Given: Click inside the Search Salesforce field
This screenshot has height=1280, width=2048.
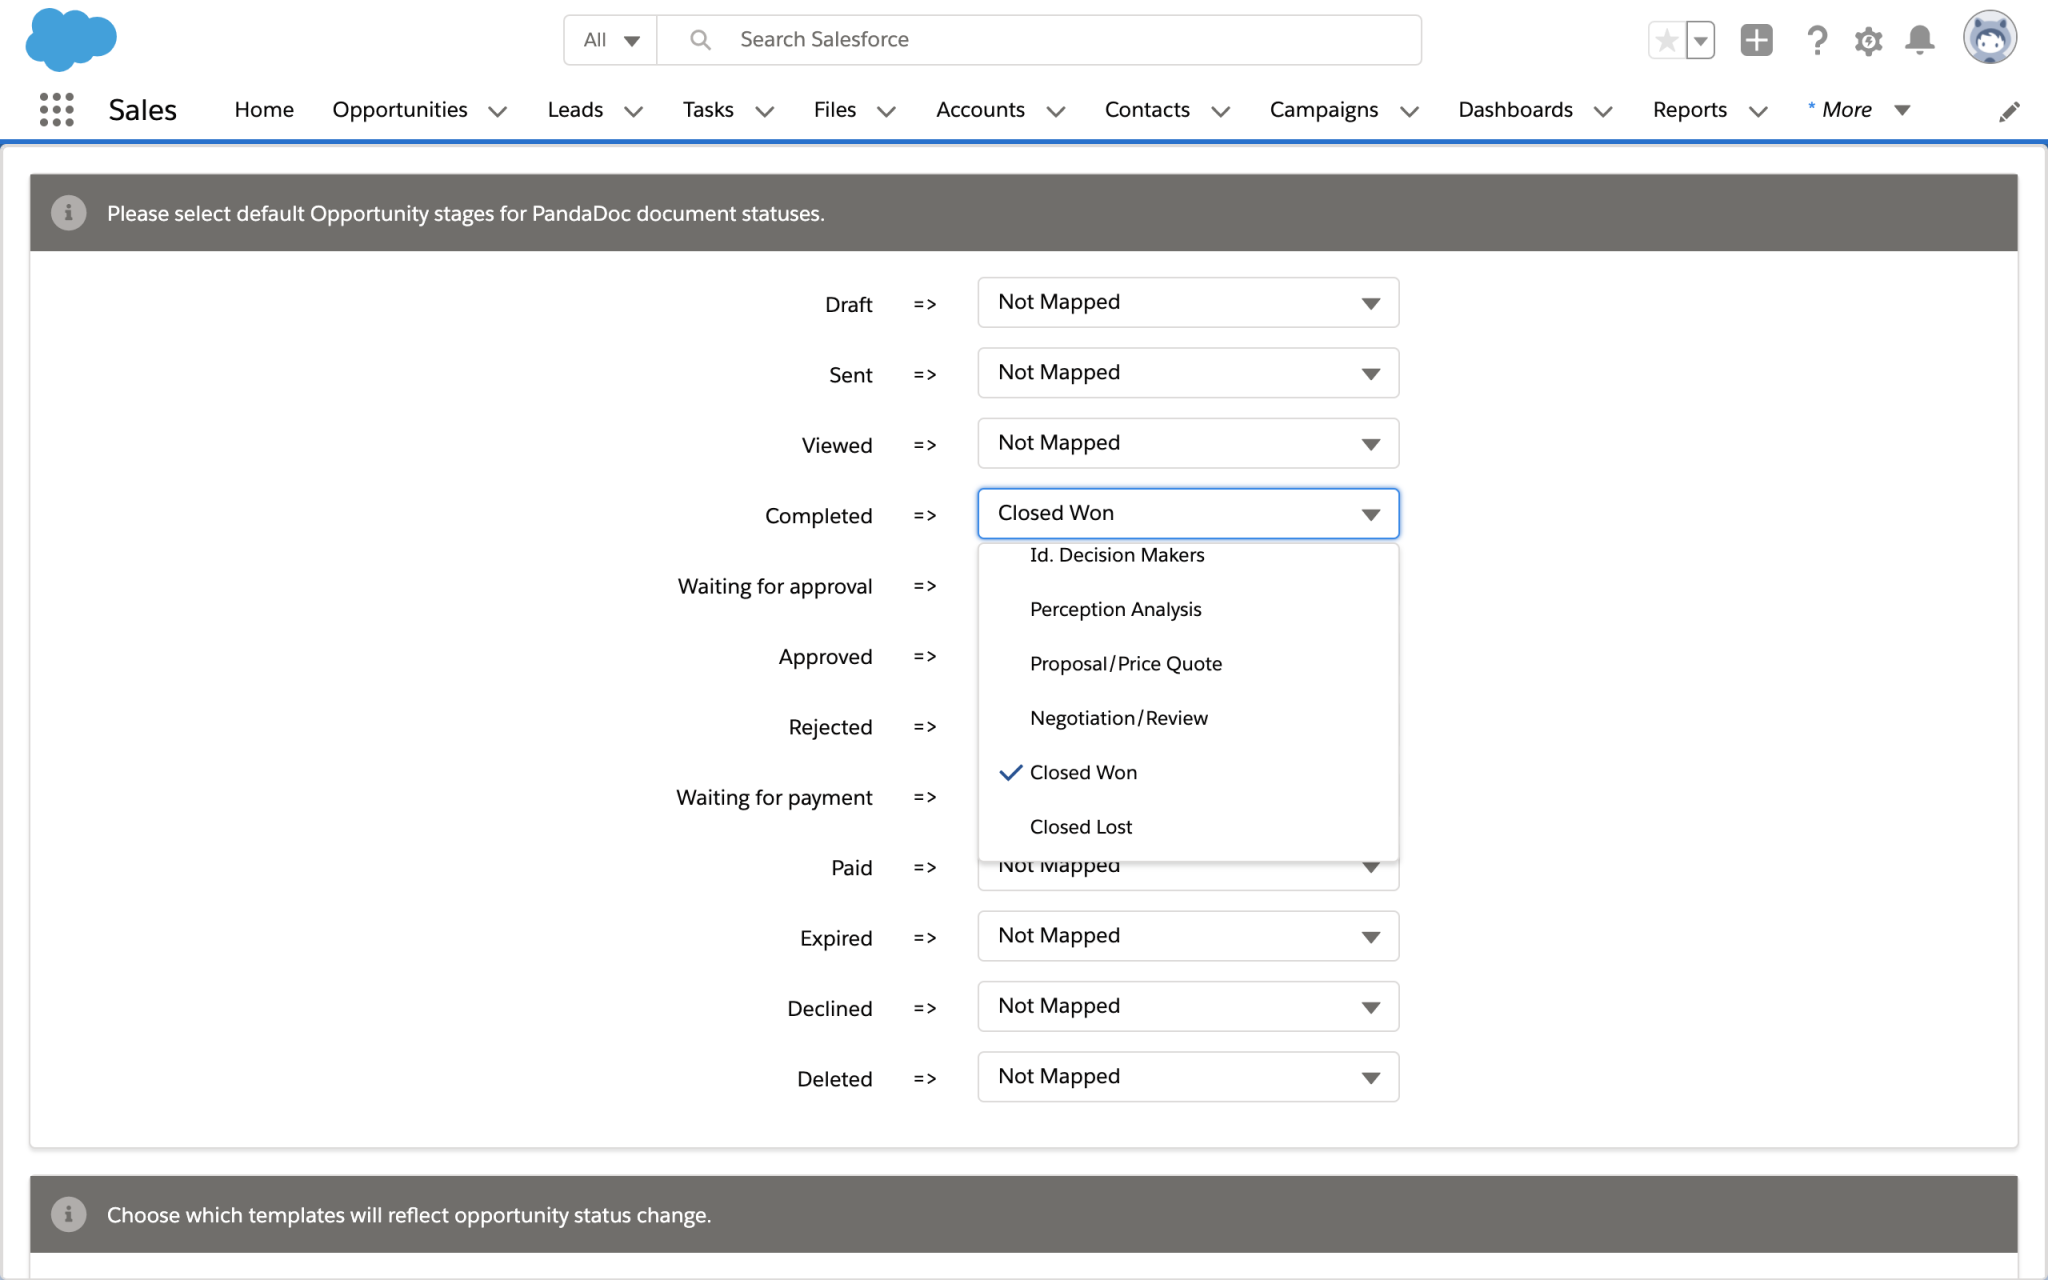Looking at the screenshot, I should 1000,39.
